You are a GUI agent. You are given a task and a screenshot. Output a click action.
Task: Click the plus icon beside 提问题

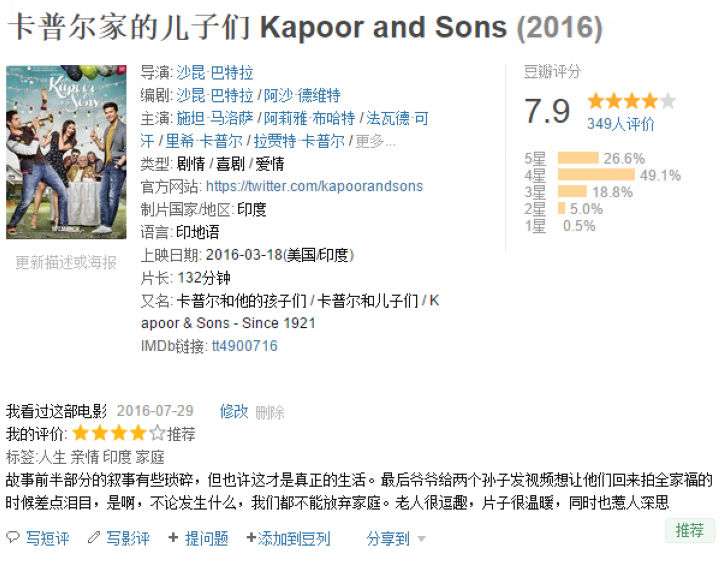coord(173,538)
